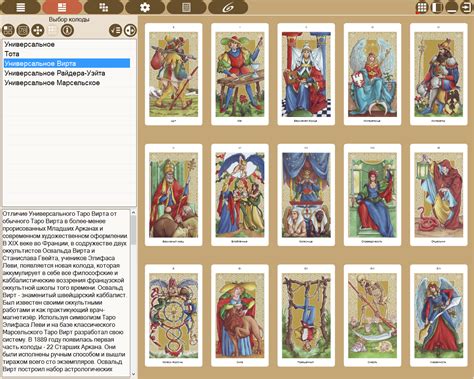Open the gear settings tab
Image resolution: width=474 pixels, height=379 pixels.
tap(145, 7)
